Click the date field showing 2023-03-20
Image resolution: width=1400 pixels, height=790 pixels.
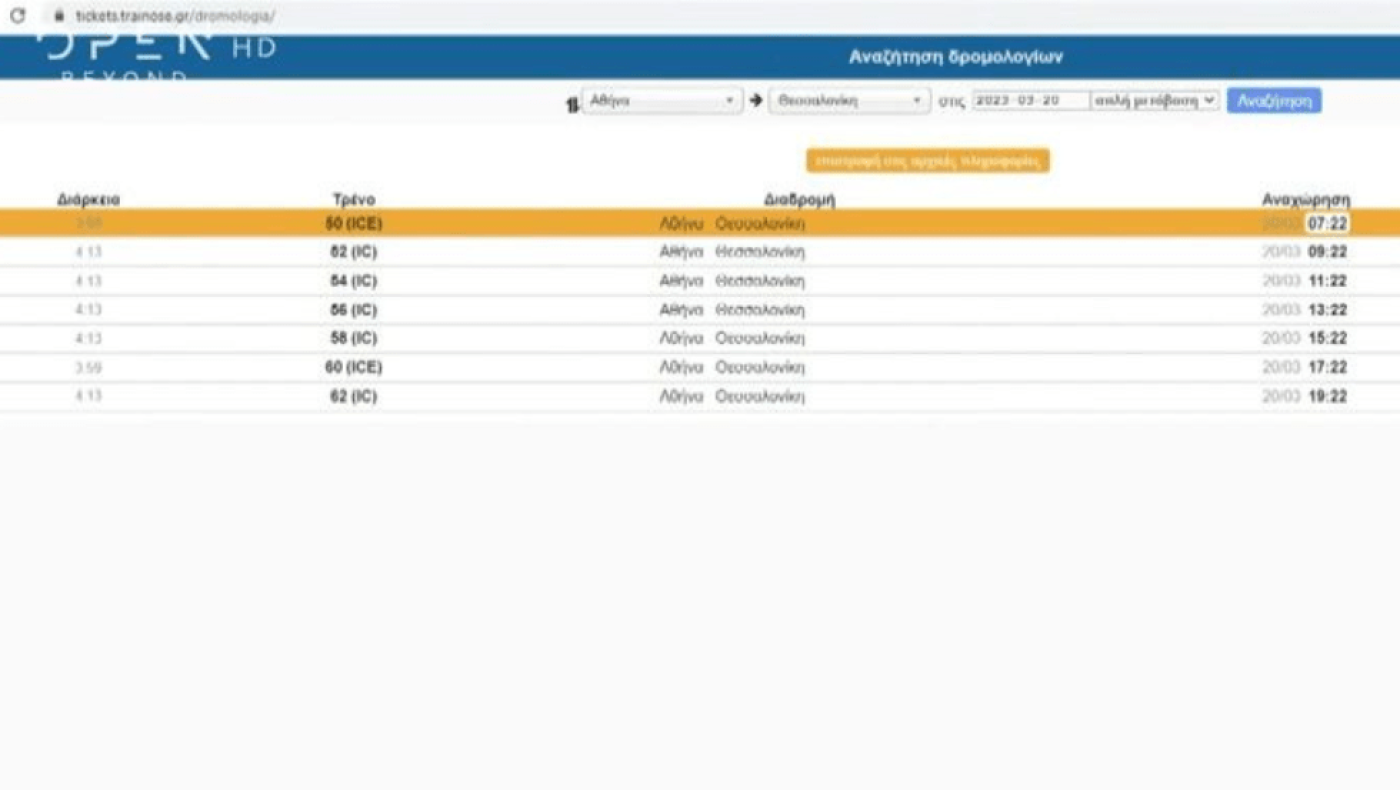pyautogui.click(x=1030, y=101)
